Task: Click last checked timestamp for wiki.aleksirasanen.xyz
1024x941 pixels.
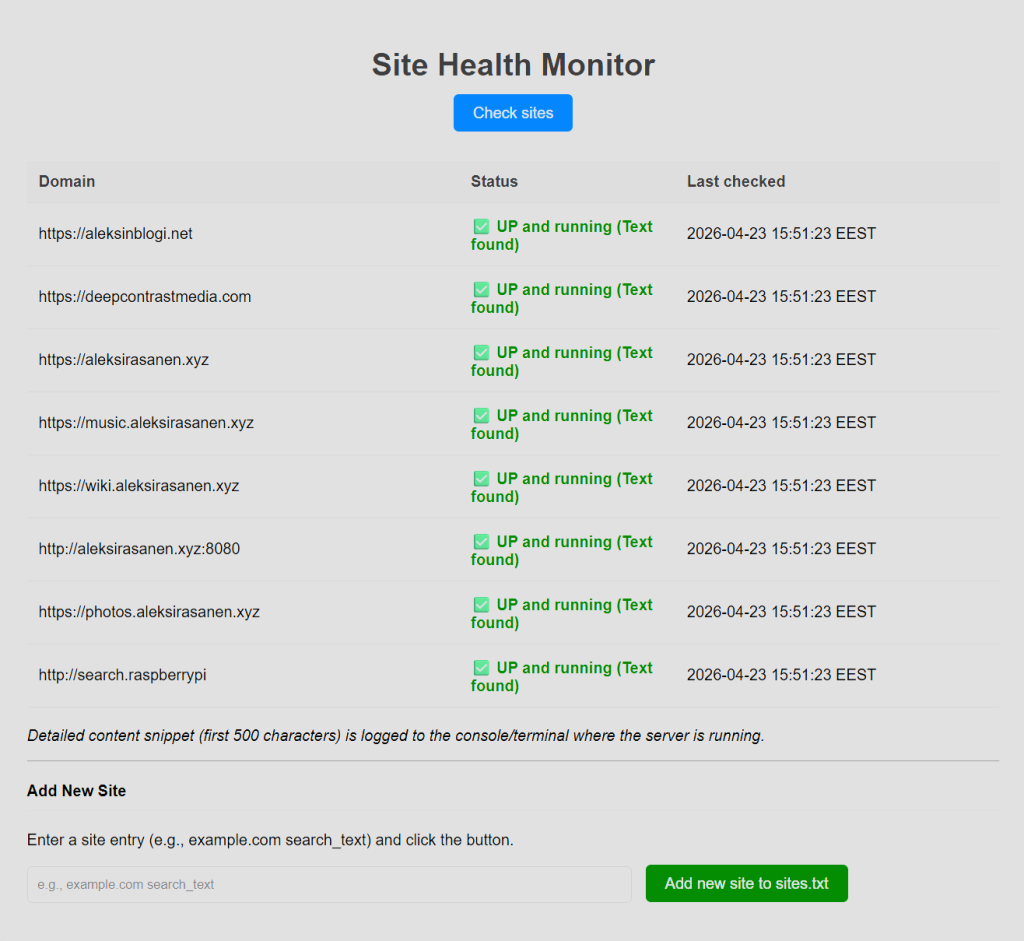Action: point(780,486)
